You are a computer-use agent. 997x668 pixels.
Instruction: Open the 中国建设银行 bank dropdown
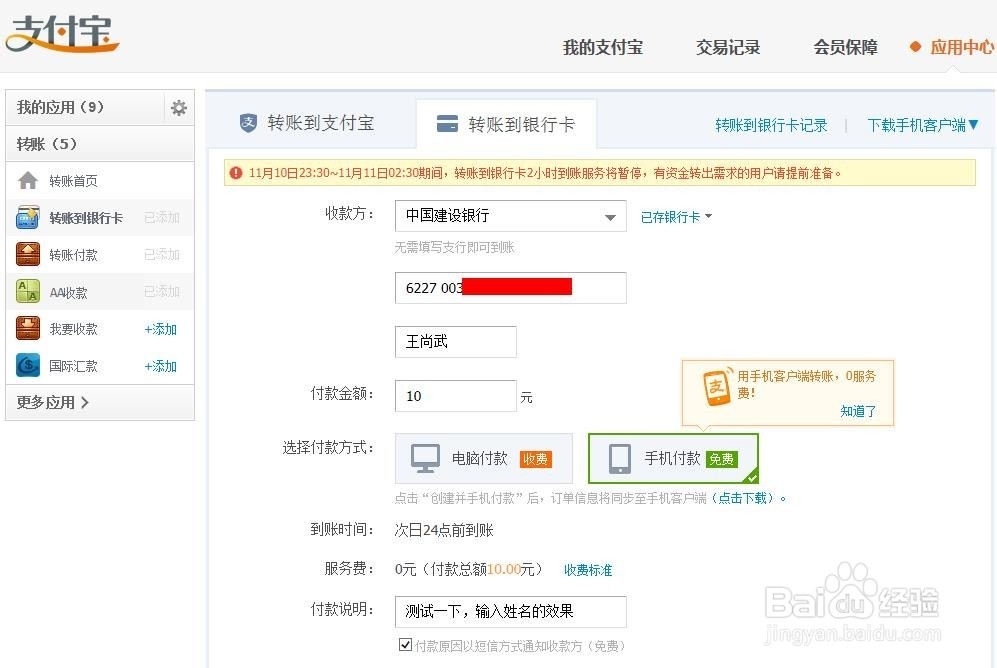[x=511, y=216]
